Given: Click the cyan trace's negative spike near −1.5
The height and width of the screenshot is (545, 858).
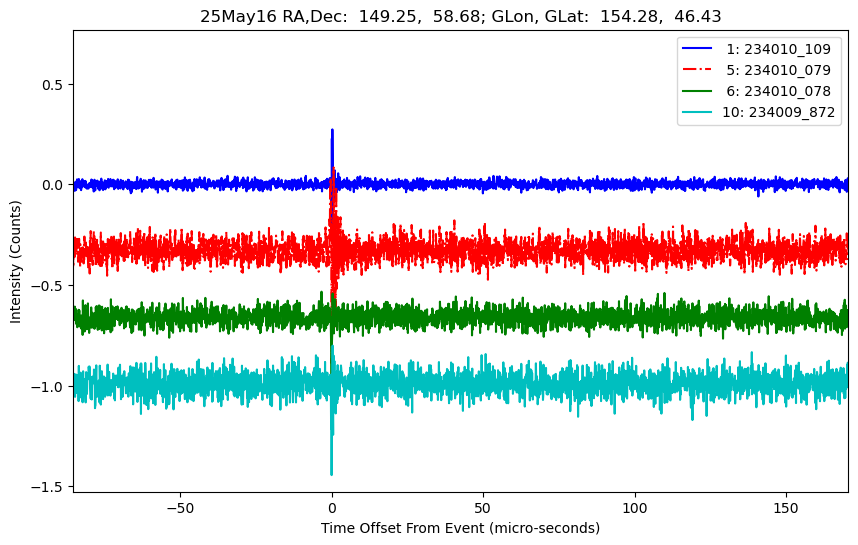Looking at the screenshot, I should coord(332,473).
